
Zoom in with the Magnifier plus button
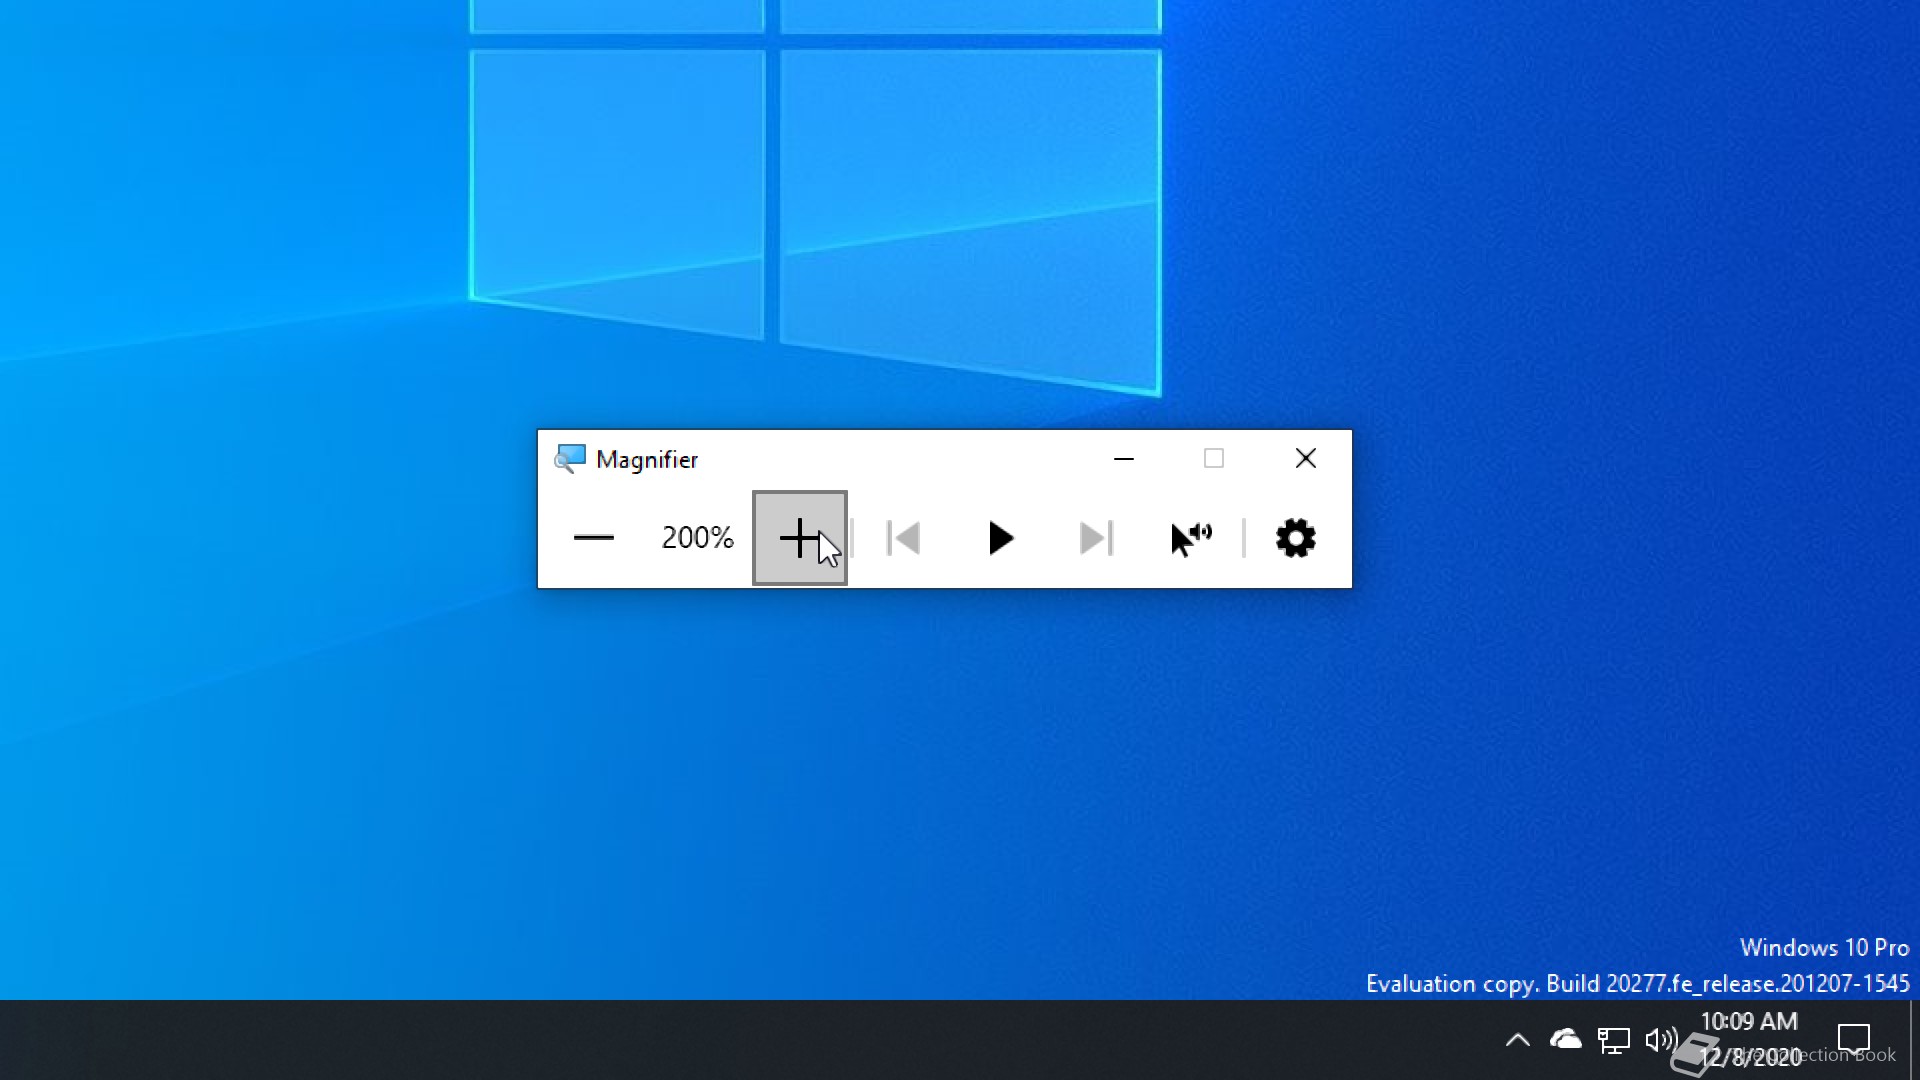click(x=800, y=538)
